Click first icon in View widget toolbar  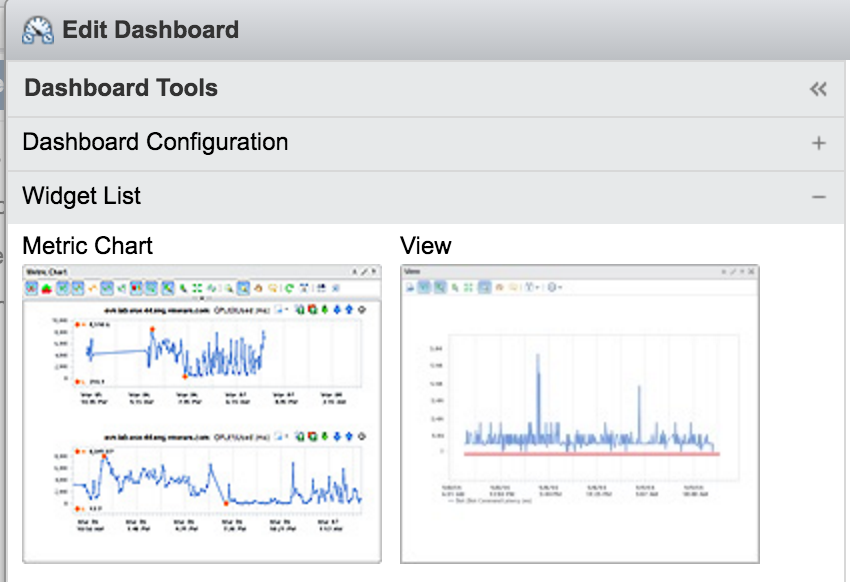click(410, 287)
